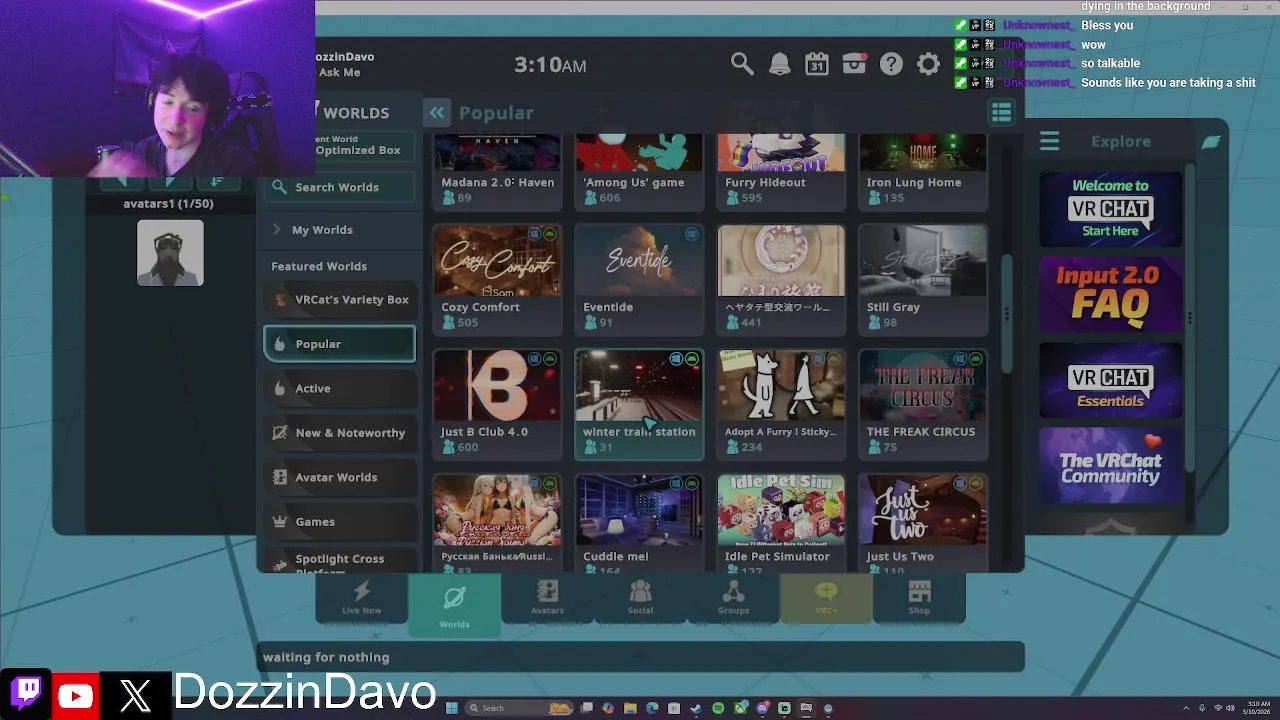Open the Furry Hideout world
This screenshot has height=720, width=1280.
coord(781,171)
